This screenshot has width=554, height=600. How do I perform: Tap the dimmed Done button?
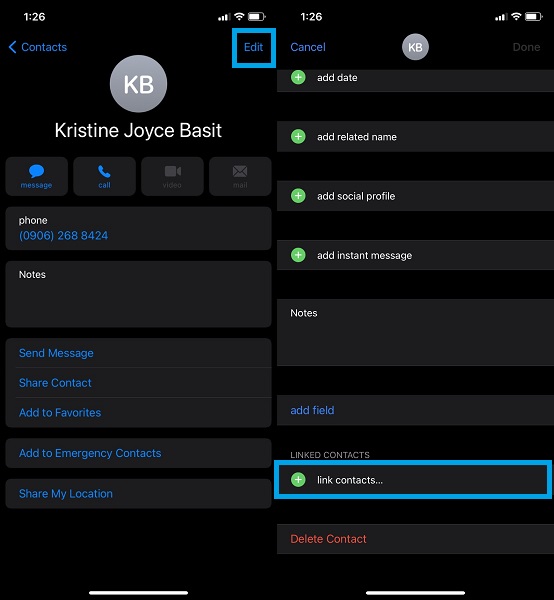pyautogui.click(x=526, y=47)
